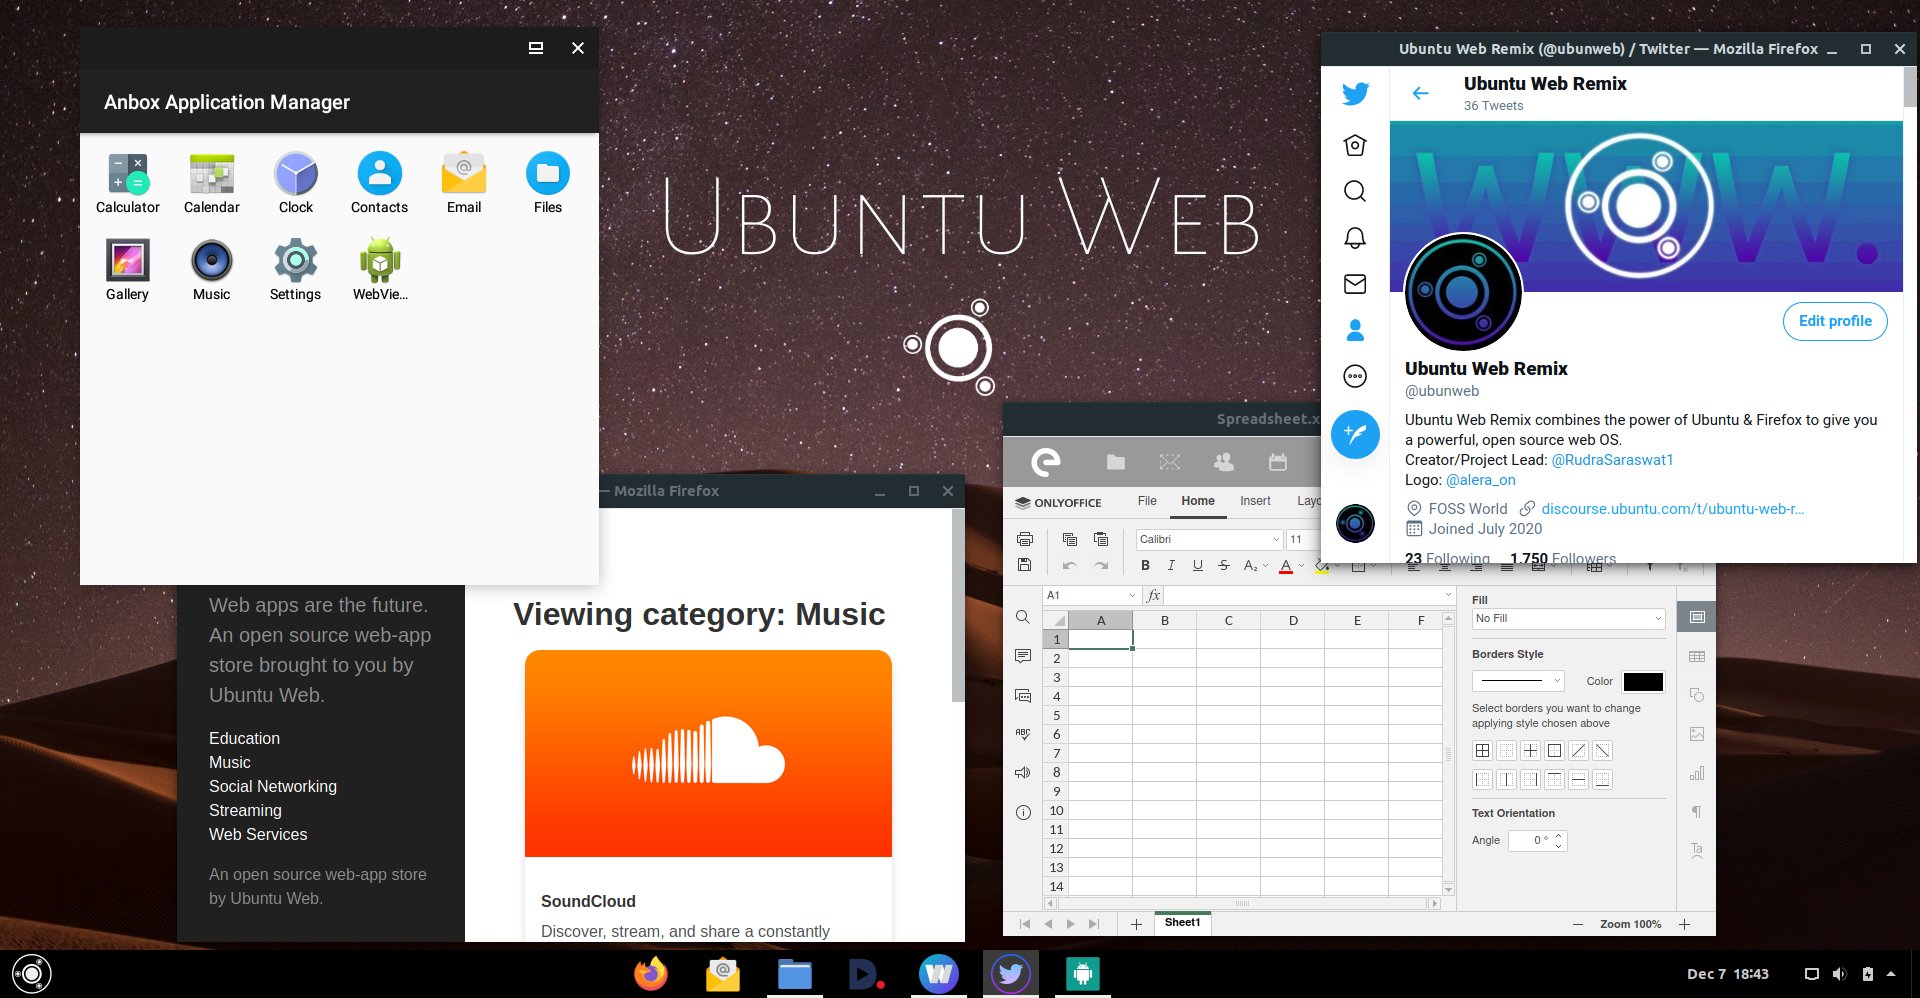
Task: Click the Print icon in ONLYOFFICE
Action: click(x=1024, y=539)
